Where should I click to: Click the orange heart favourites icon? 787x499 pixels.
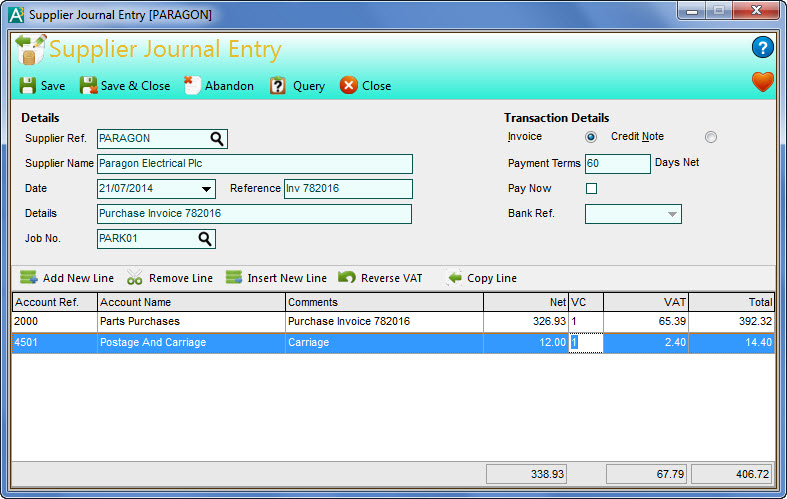click(x=763, y=82)
